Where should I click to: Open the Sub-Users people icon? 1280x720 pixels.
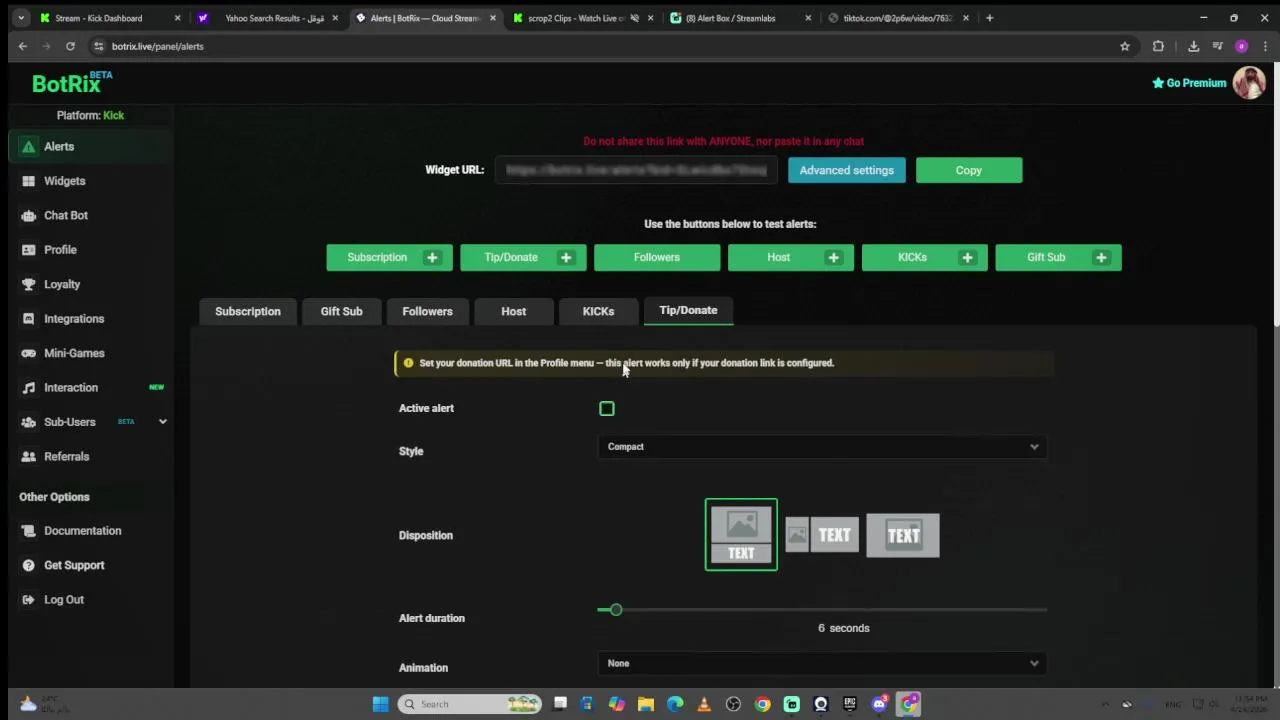coord(28,422)
